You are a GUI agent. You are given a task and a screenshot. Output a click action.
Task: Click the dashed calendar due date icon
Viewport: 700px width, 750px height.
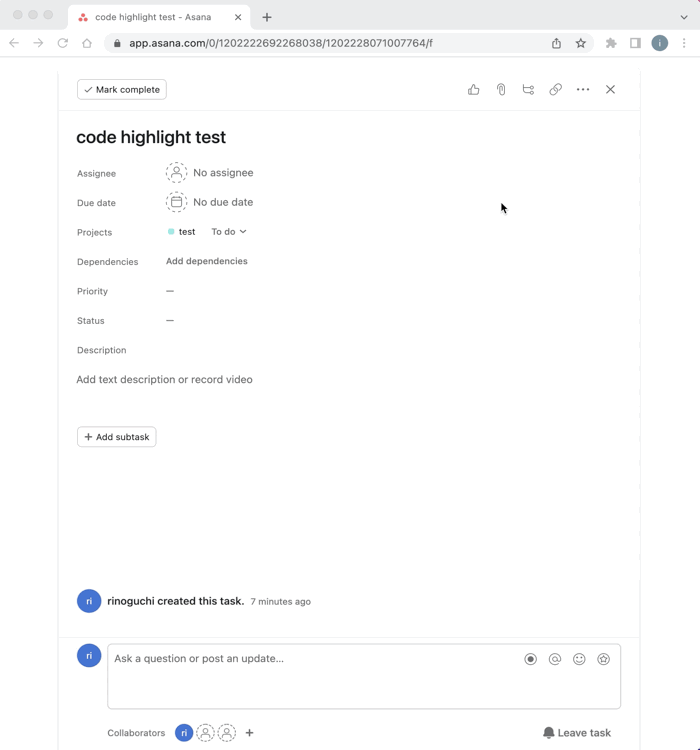pyautogui.click(x=176, y=202)
